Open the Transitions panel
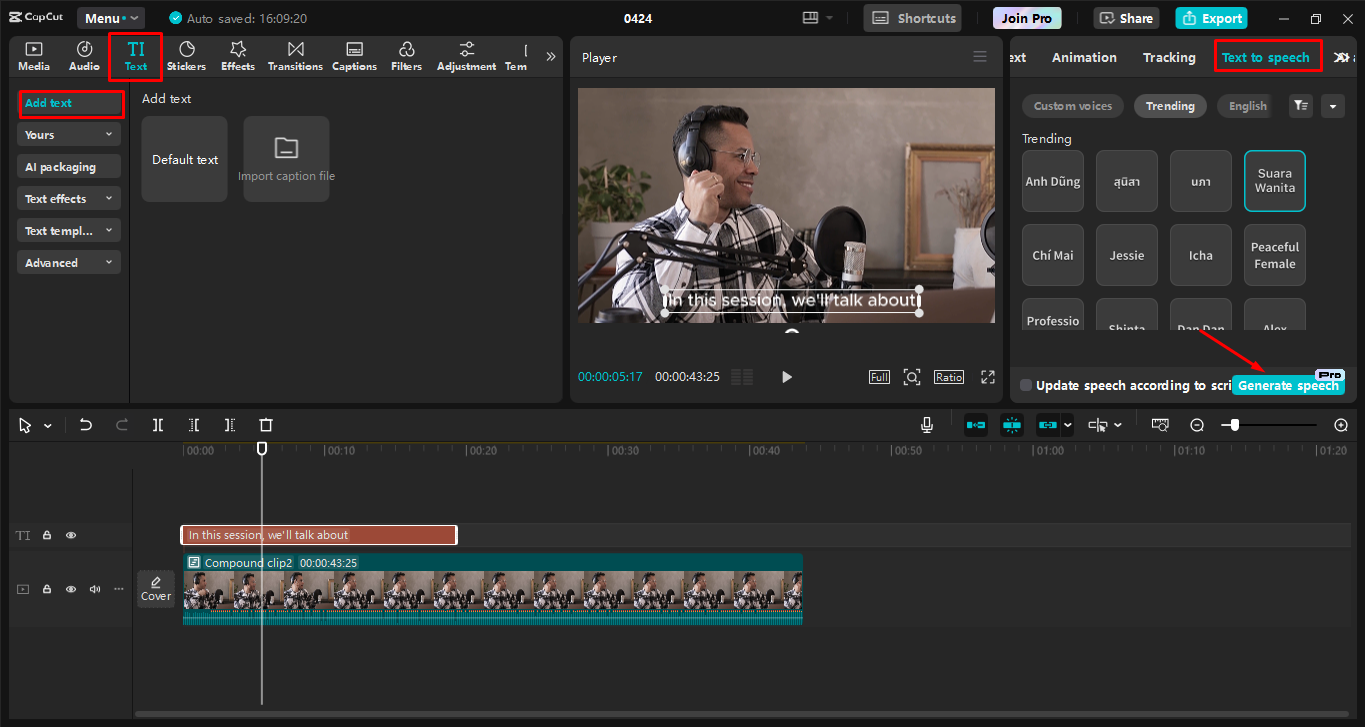1365x727 pixels. click(x=295, y=56)
